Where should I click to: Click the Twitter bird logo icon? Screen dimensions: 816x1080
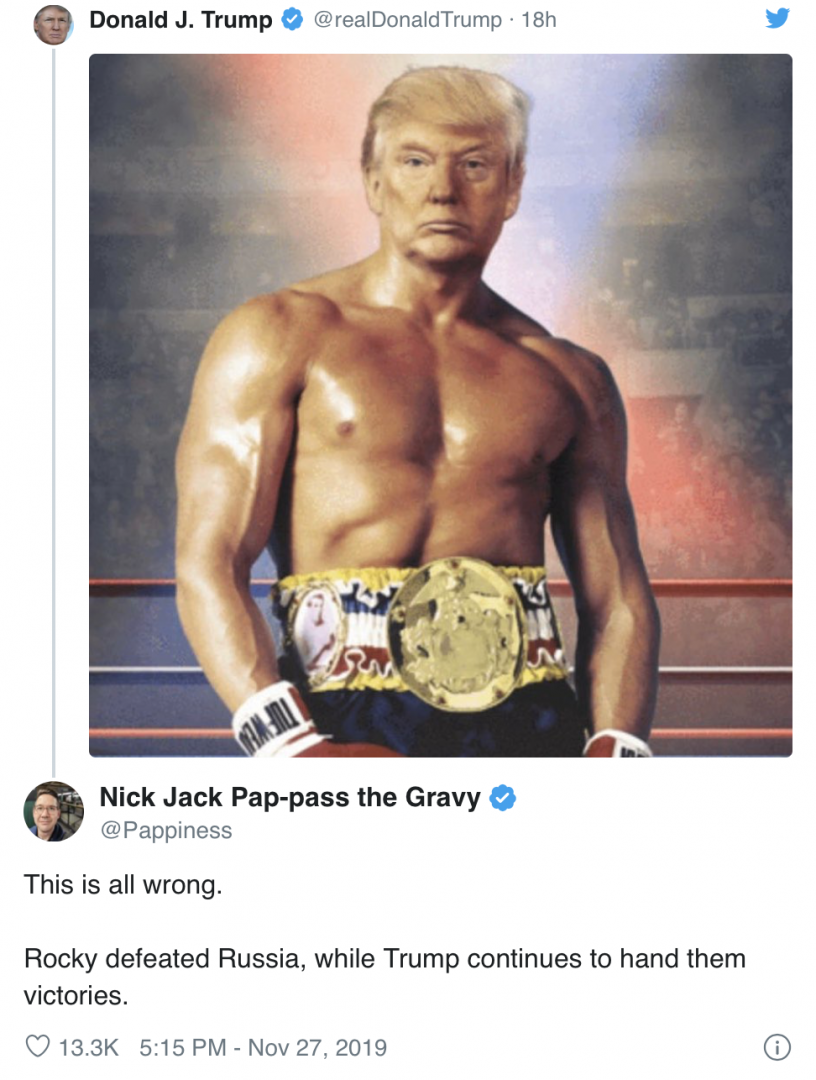777,17
